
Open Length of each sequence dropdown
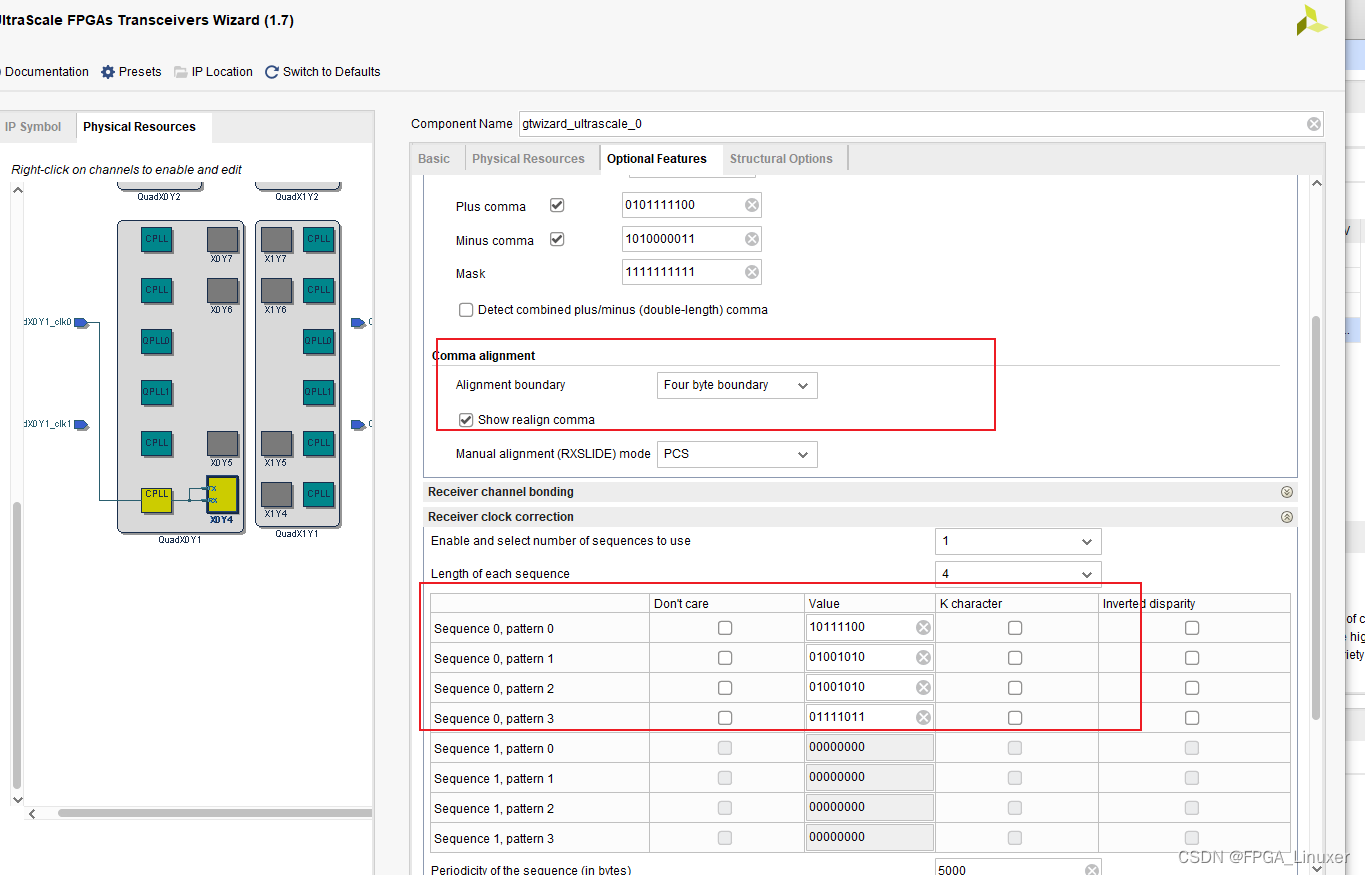pos(1018,574)
